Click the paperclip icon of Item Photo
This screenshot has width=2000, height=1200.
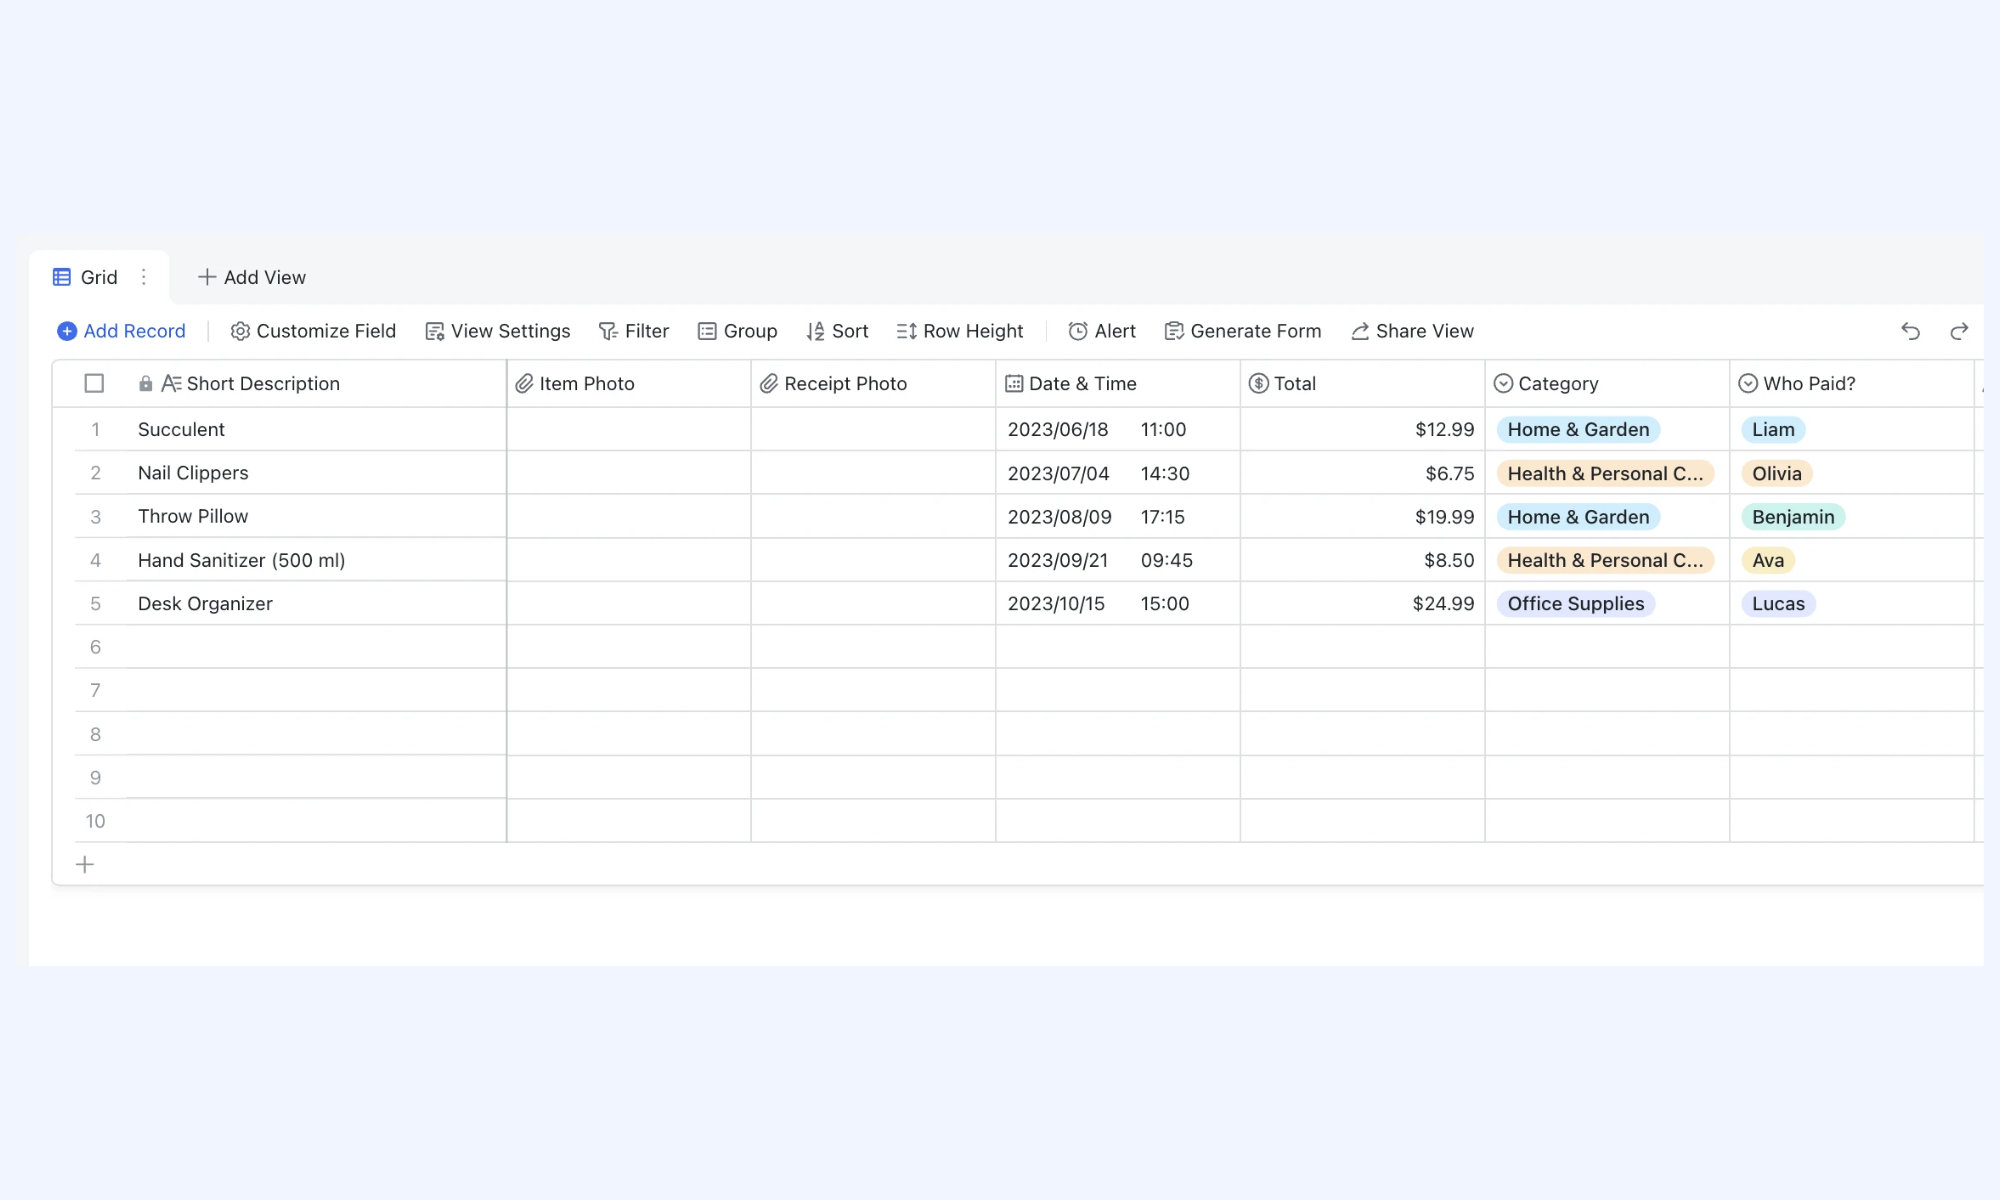click(x=524, y=383)
